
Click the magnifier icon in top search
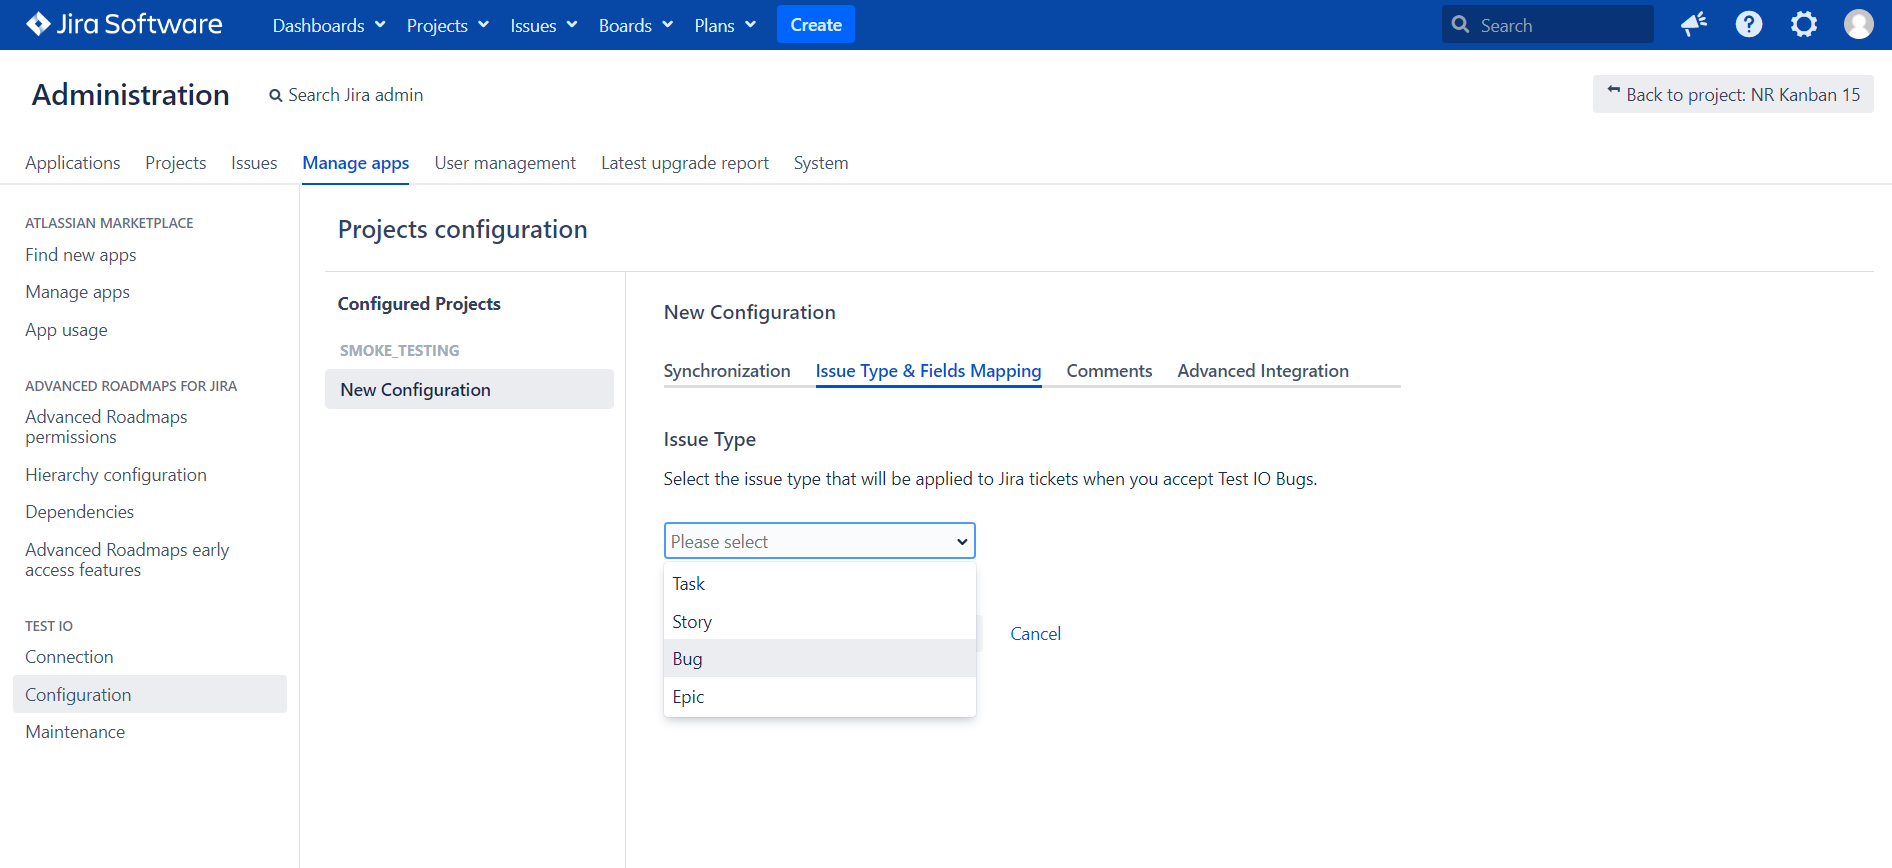(x=1461, y=24)
